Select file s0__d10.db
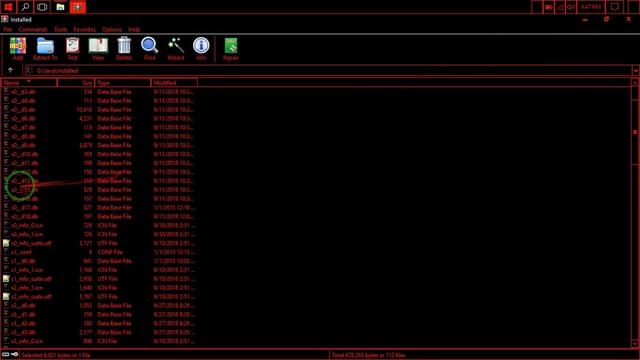This screenshot has width=640, height=360. pos(24,154)
